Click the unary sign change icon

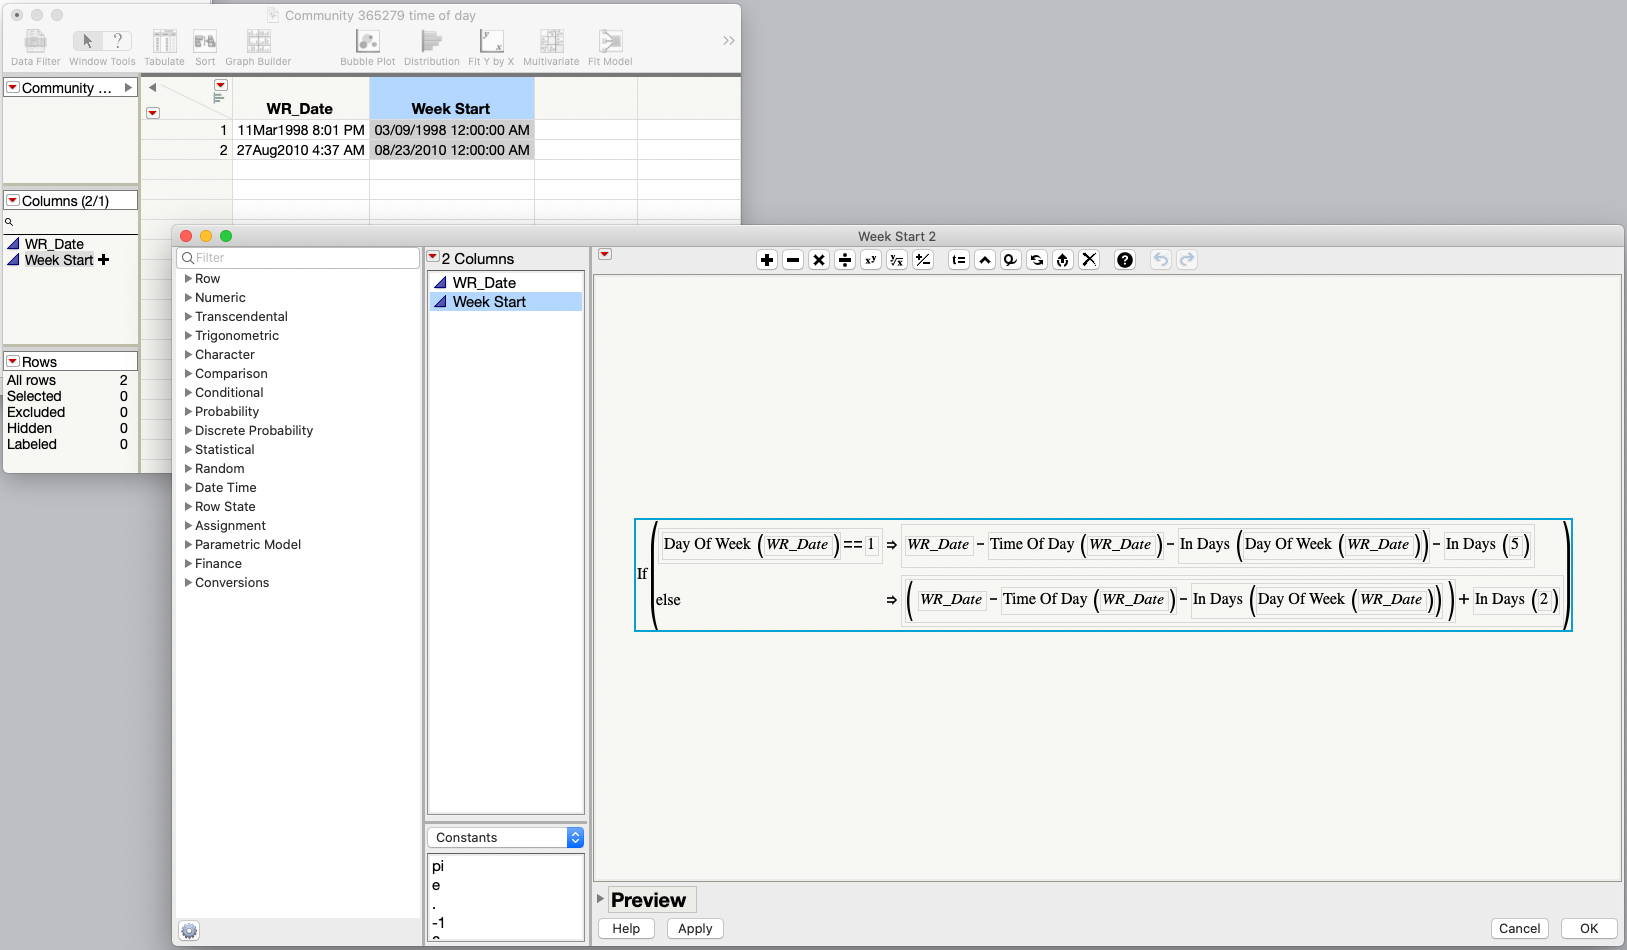pyautogui.click(x=923, y=259)
